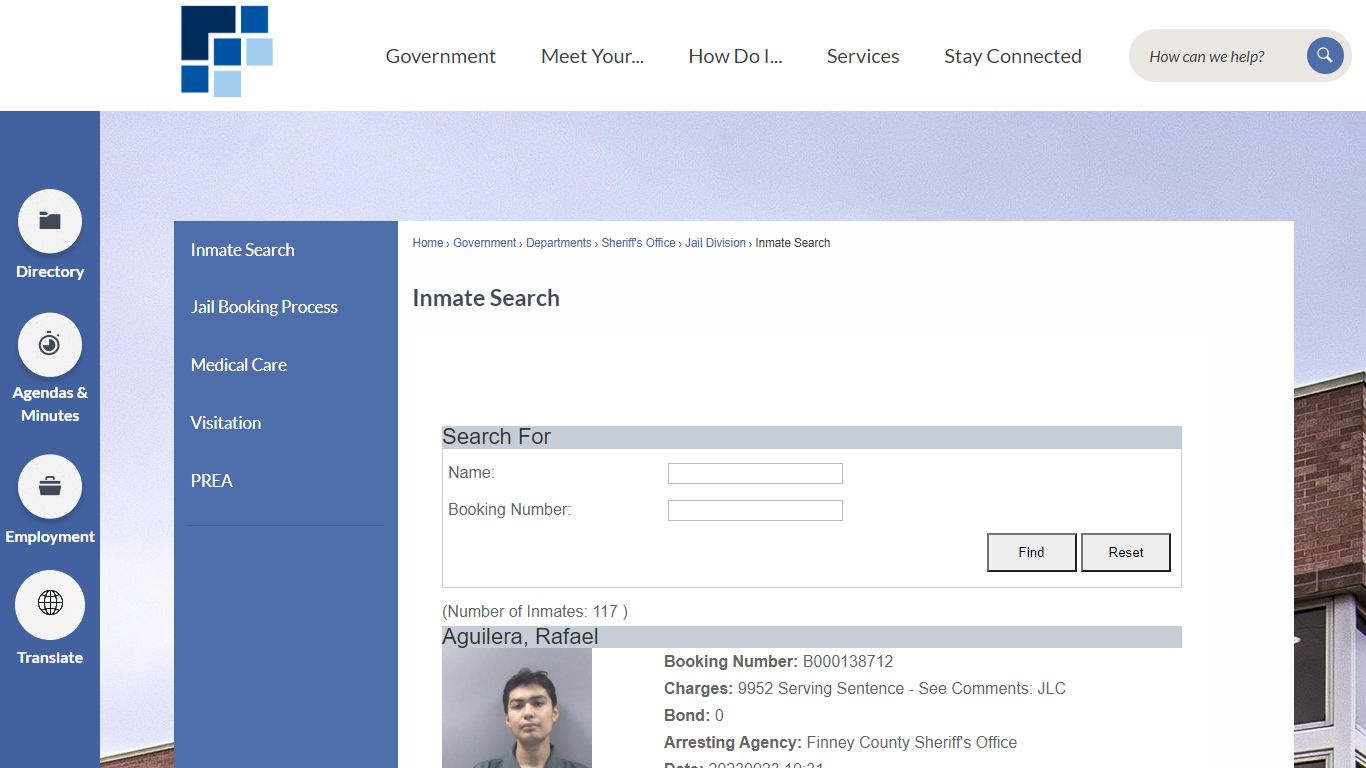The image size is (1366, 768).
Task: Click the Translate globe icon
Action: [50, 604]
